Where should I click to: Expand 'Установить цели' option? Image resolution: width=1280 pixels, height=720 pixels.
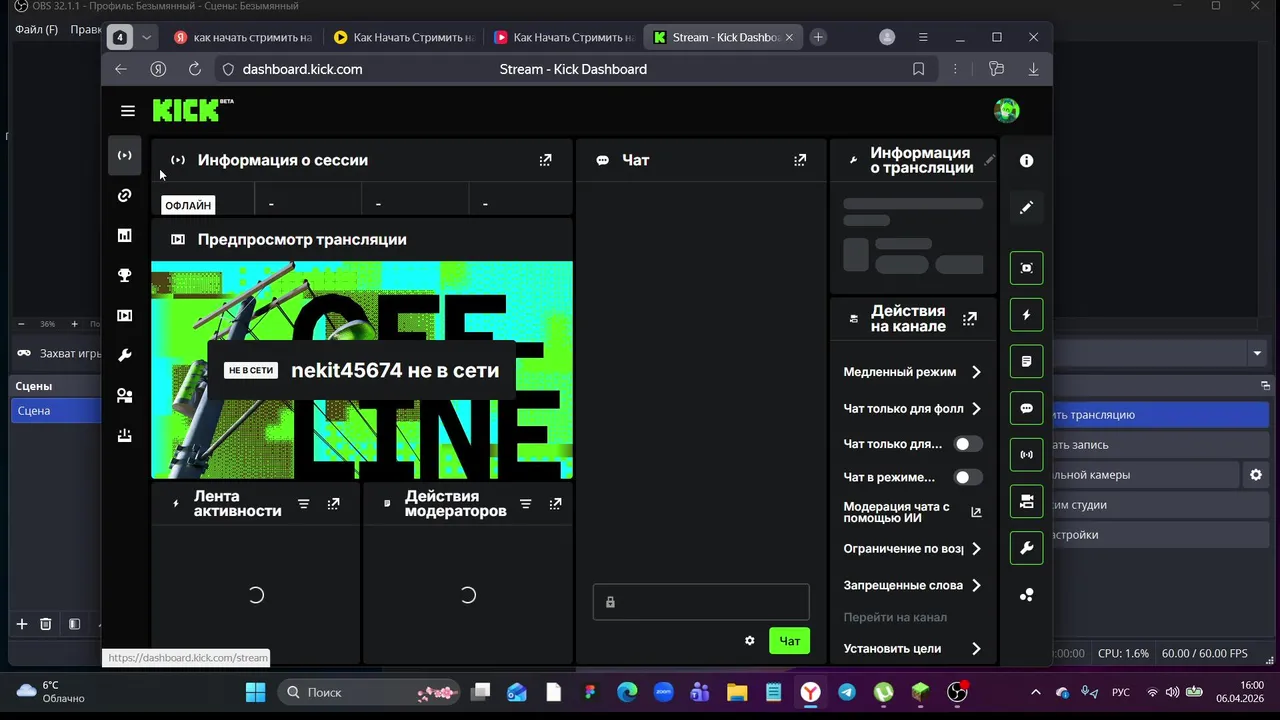click(912, 648)
